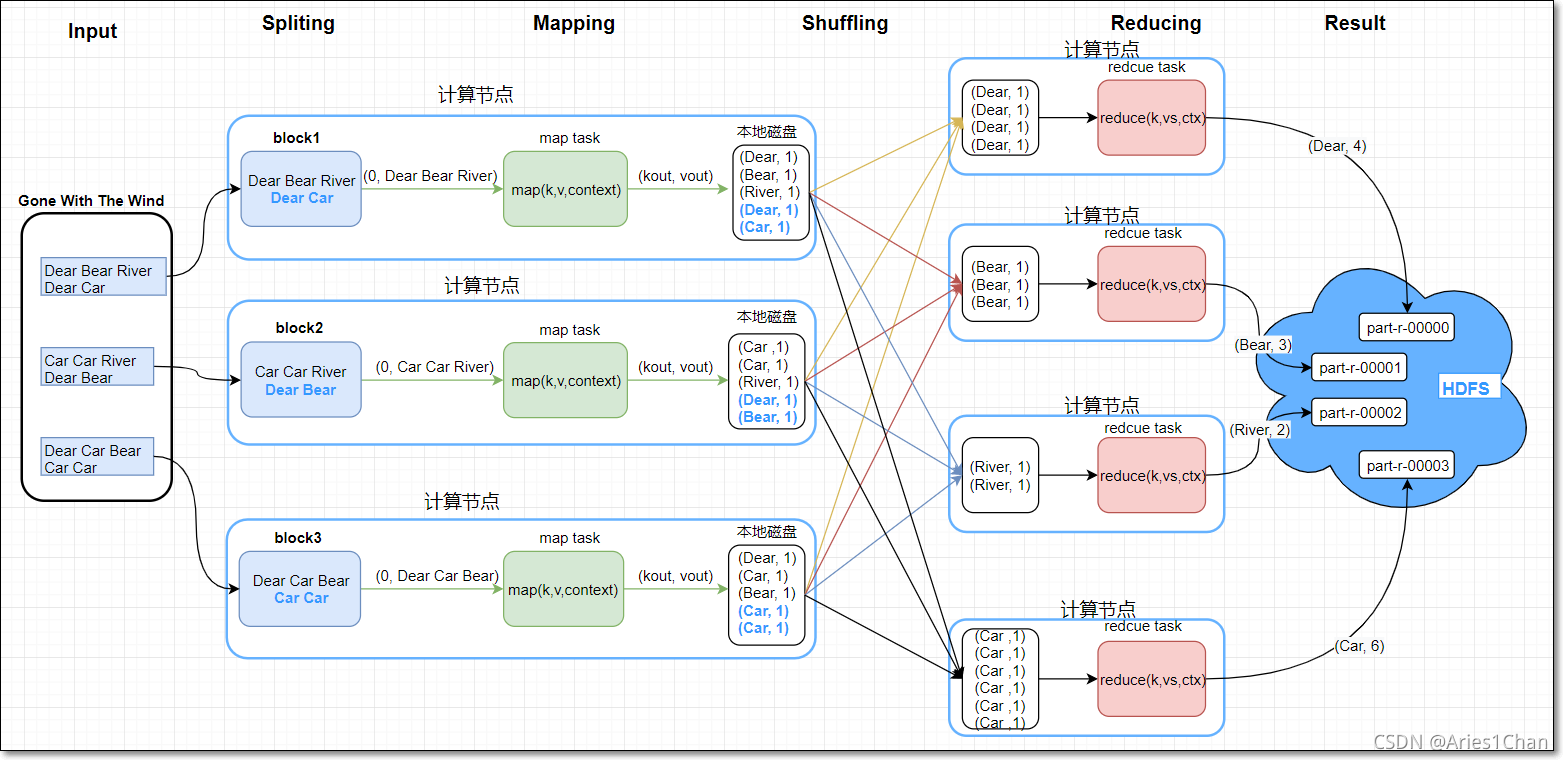Click the 本地磁盘 label in block2 node
The height and width of the screenshot is (760, 1563).
pos(767,316)
